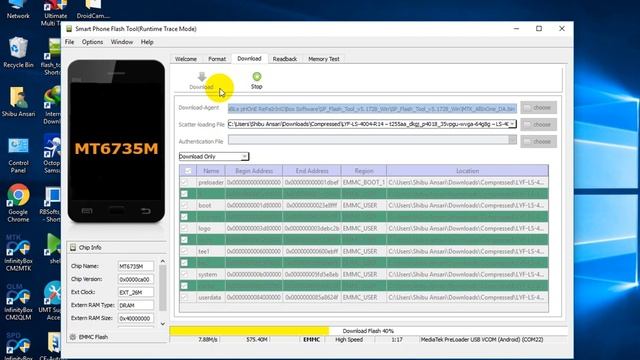This screenshot has width=640, height=360.
Task: Click the Chip Version field
Action: [x=136, y=279]
